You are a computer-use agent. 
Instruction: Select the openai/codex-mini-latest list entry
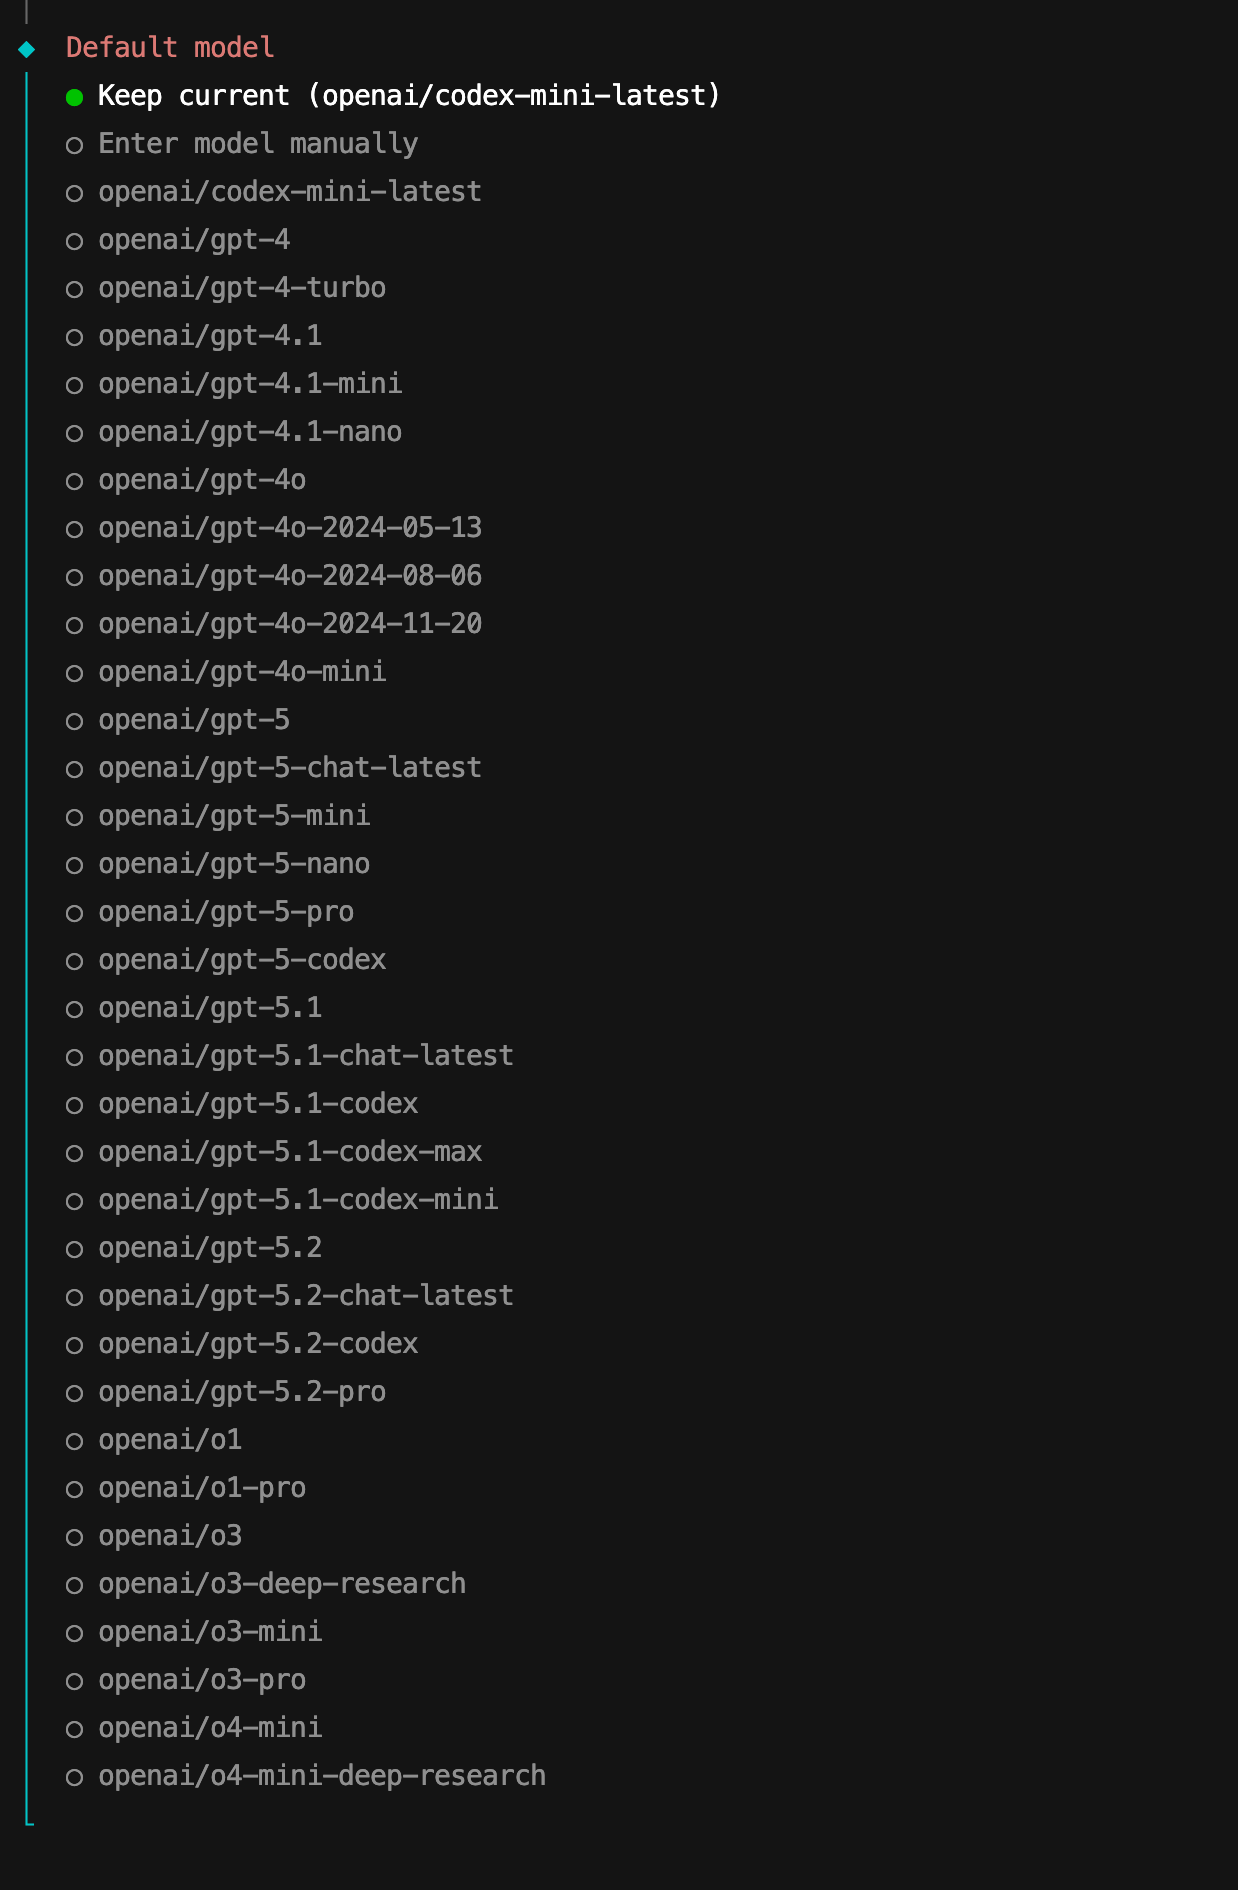289,192
